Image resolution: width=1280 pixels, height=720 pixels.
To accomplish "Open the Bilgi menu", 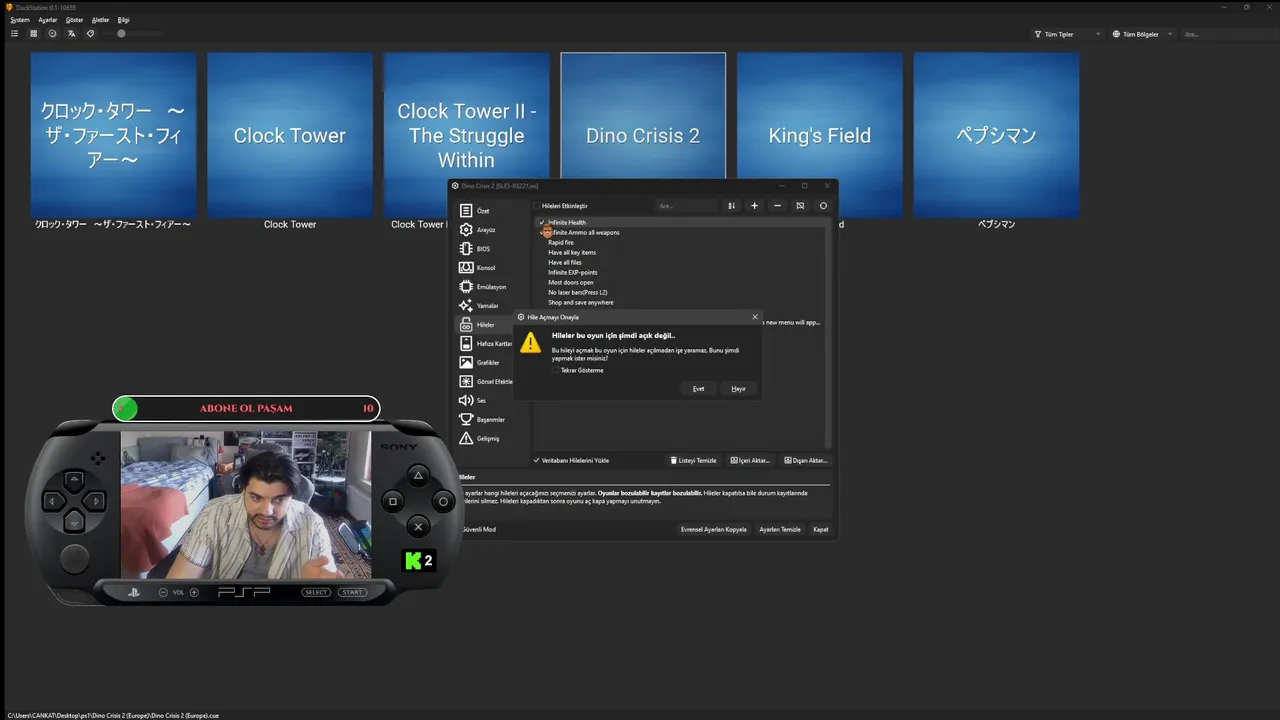I will (124, 19).
